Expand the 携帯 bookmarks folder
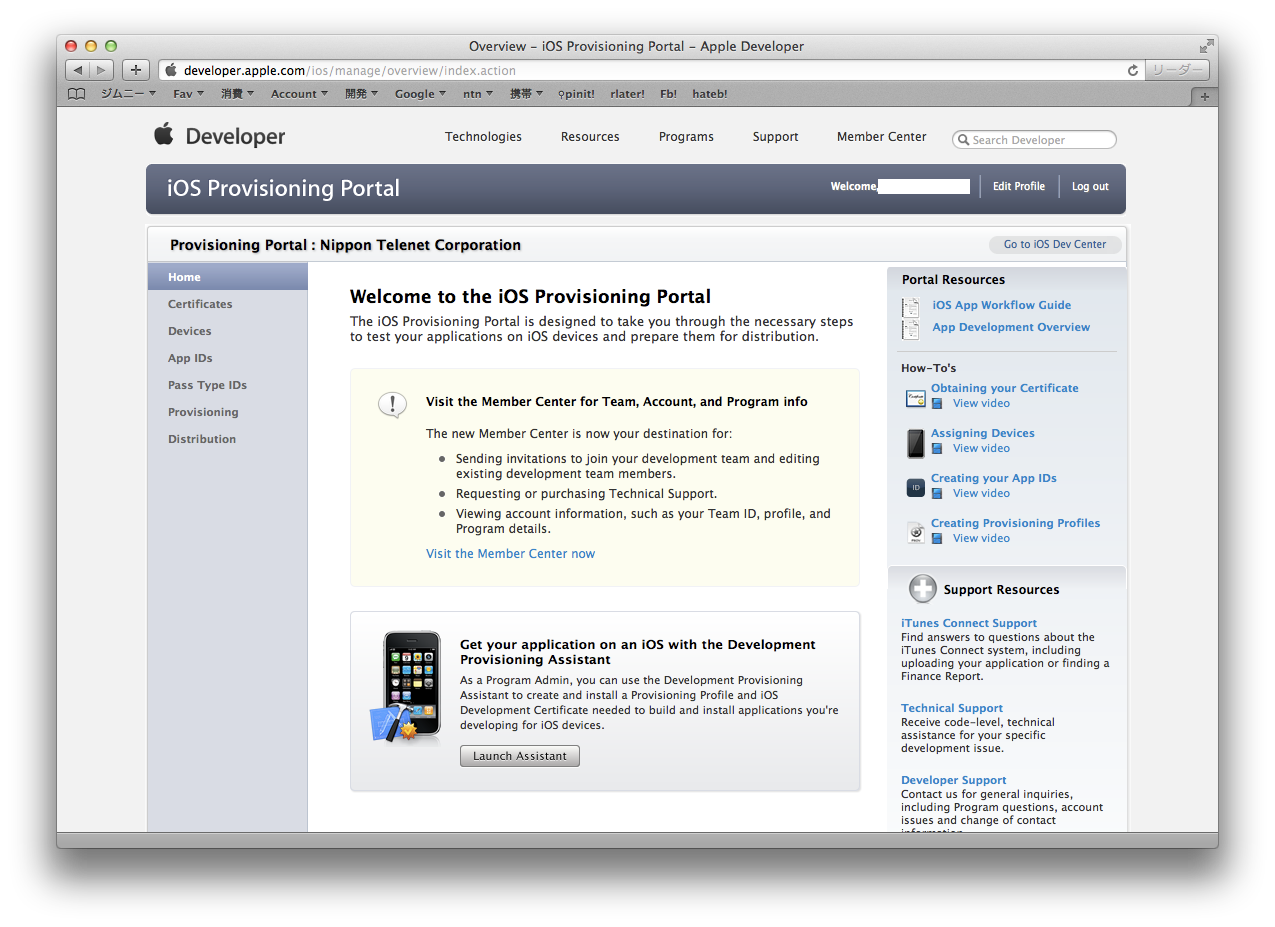This screenshot has width=1275, height=927. click(526, 94)
